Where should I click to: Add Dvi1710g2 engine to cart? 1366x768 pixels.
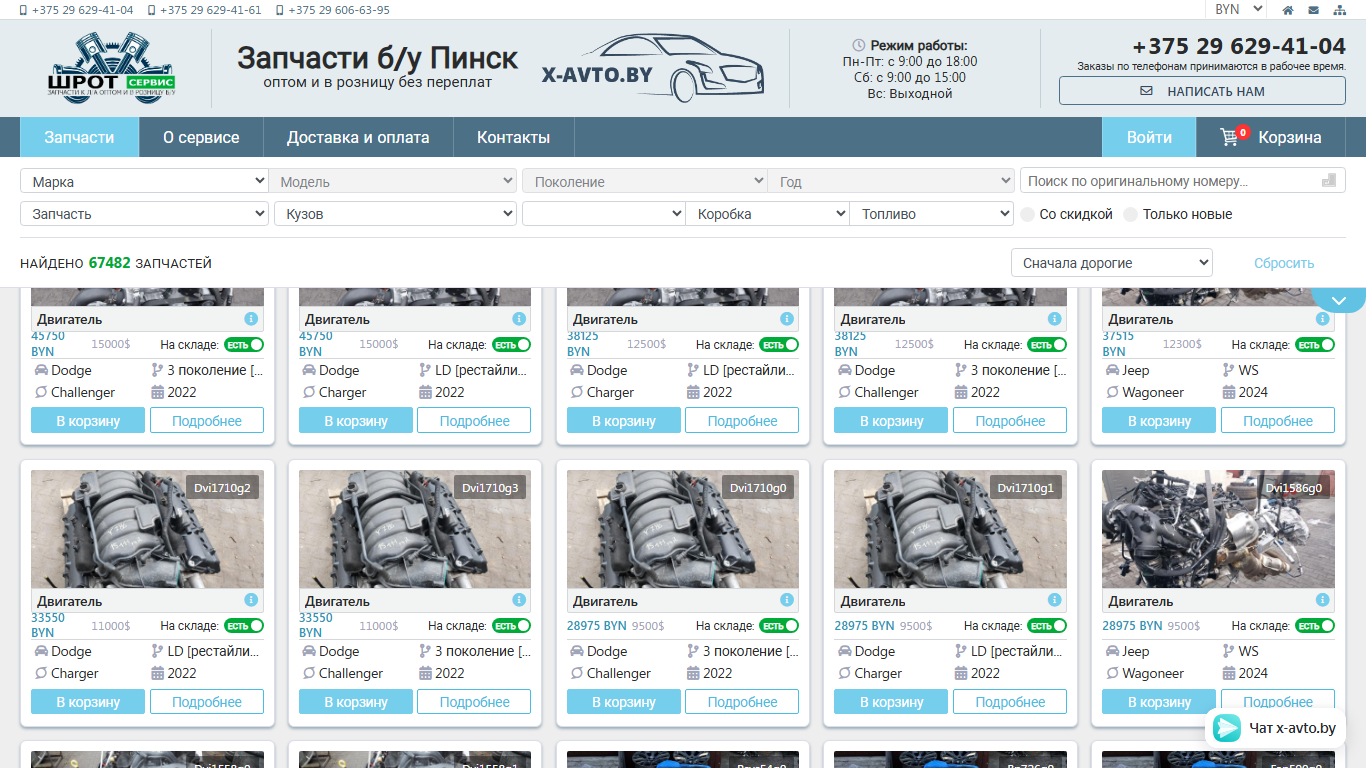point(88,702)
